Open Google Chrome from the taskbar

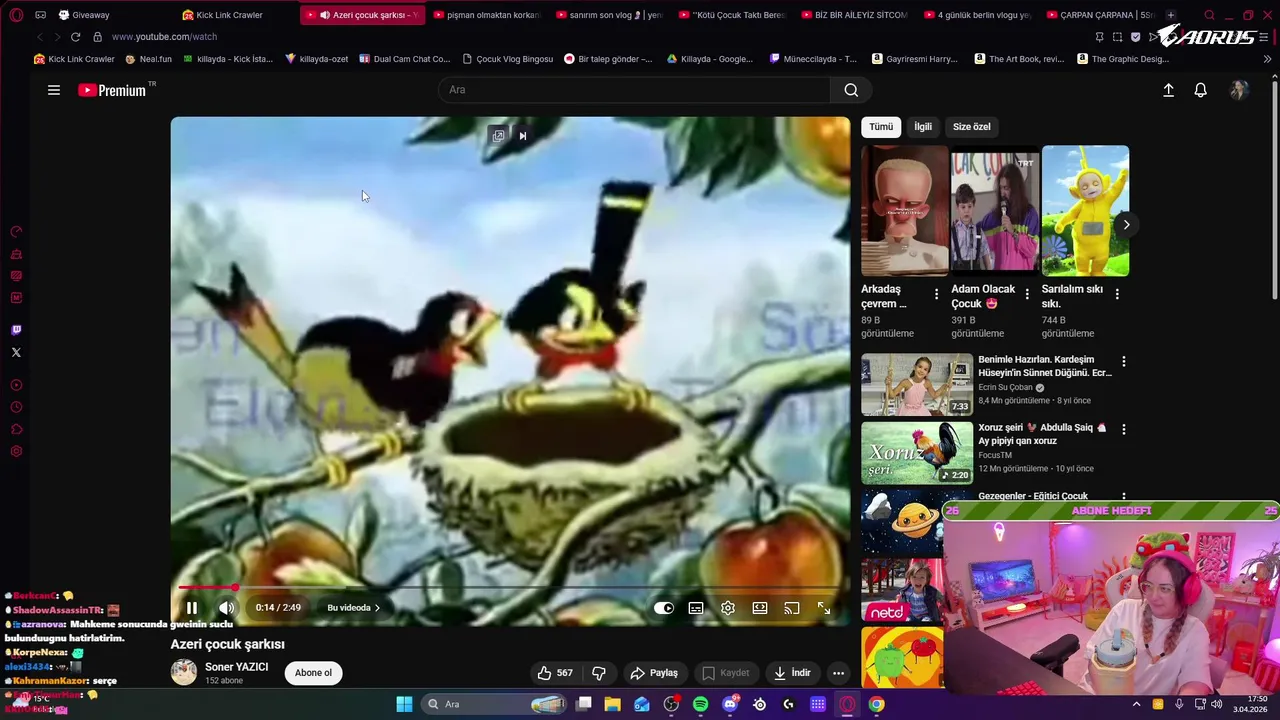[876, 704]
